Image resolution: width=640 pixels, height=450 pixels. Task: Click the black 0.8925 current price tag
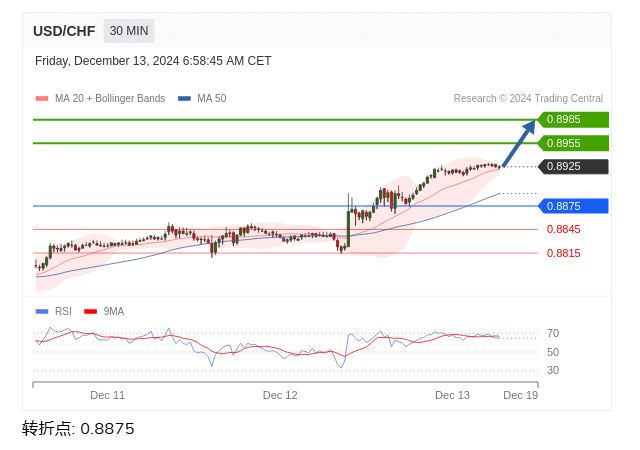[573, 167]
